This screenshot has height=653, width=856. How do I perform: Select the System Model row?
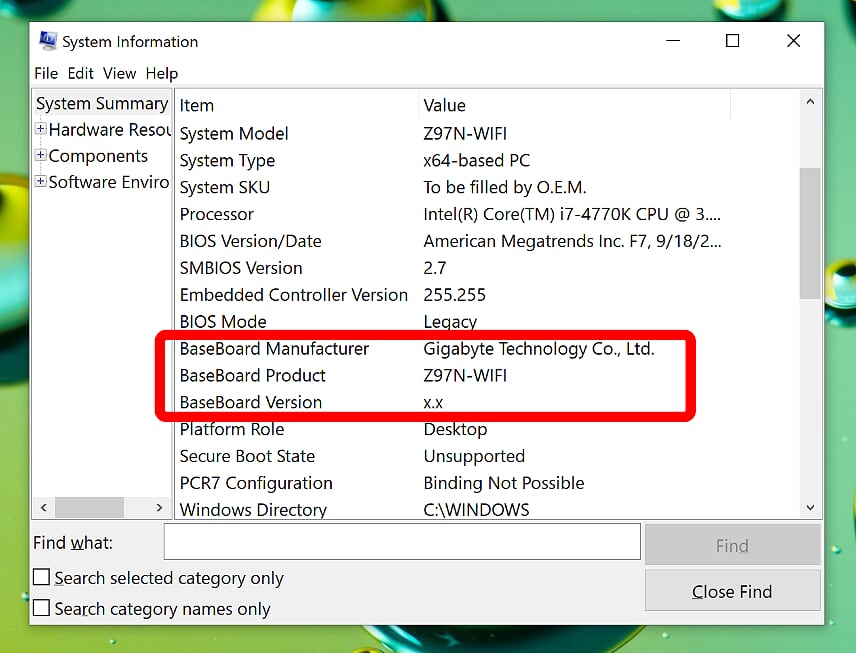(233, 133)
